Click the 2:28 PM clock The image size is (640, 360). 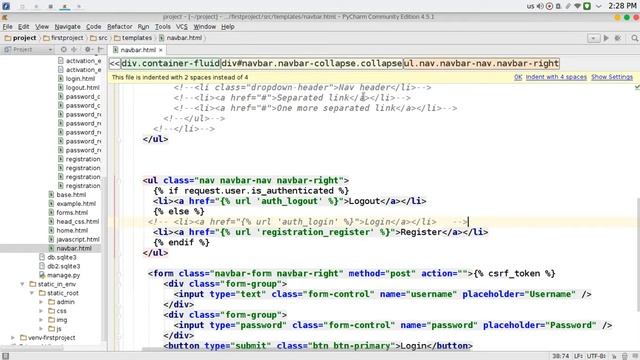coord(622,6)
